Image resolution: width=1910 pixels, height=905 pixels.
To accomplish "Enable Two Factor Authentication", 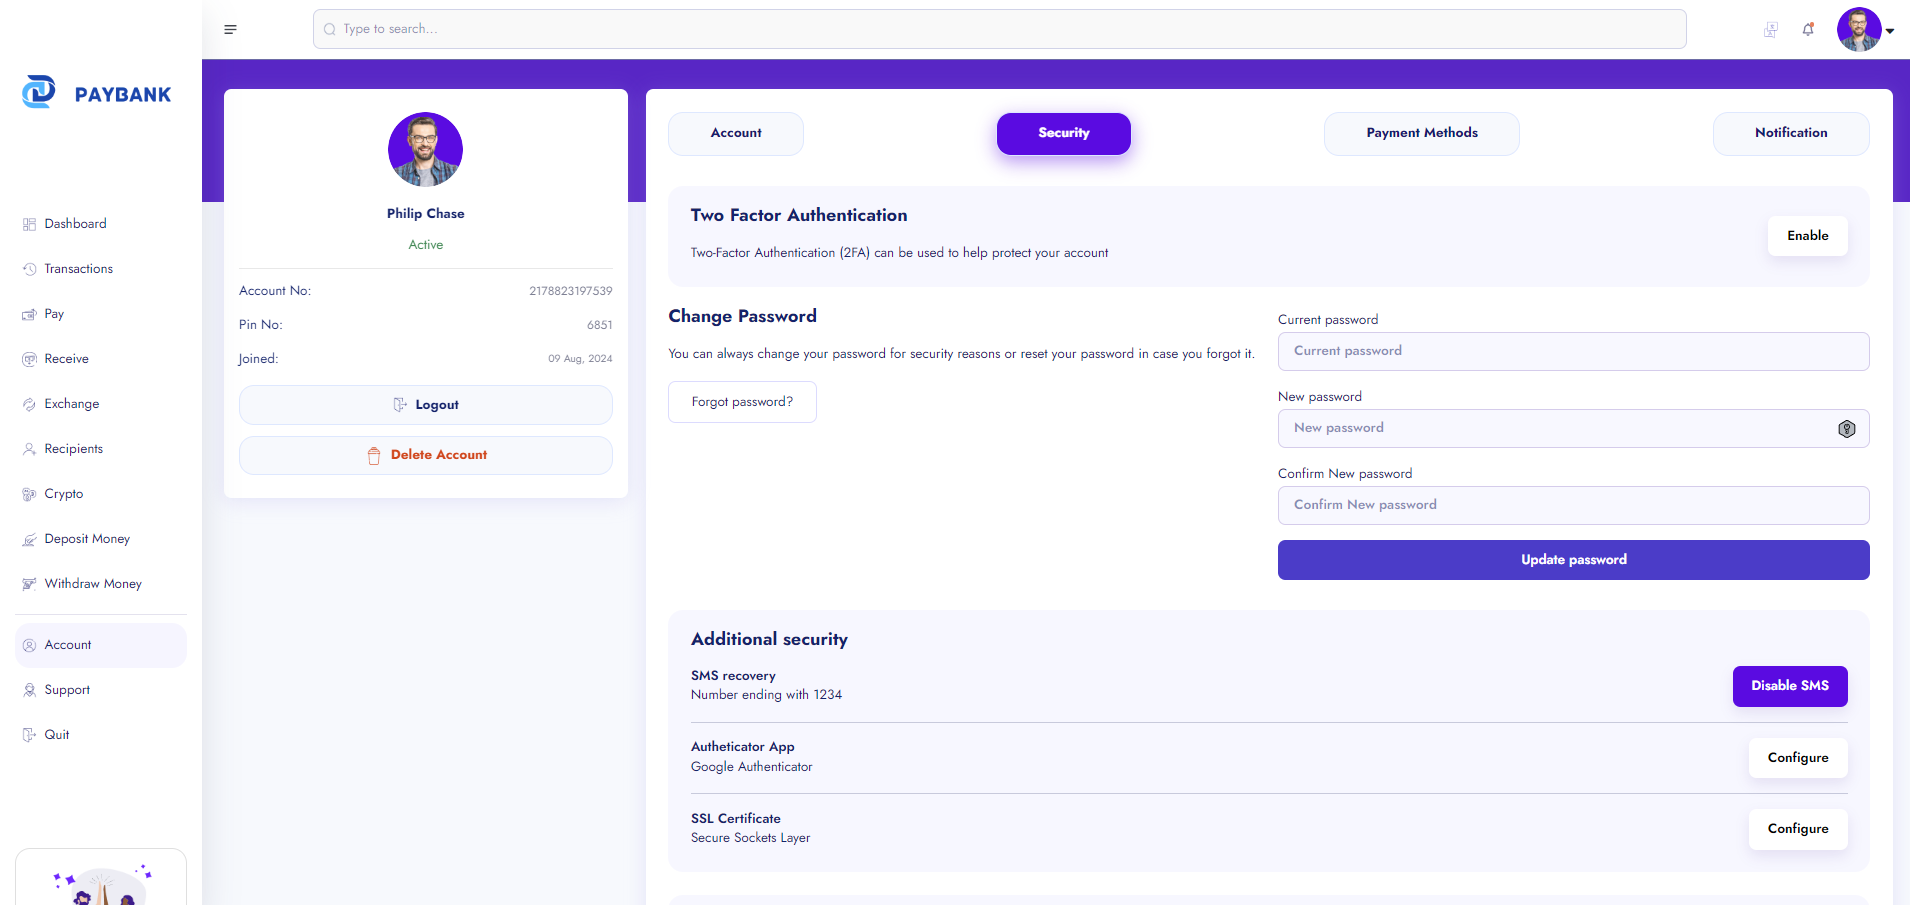I will tap(1807, 236).
